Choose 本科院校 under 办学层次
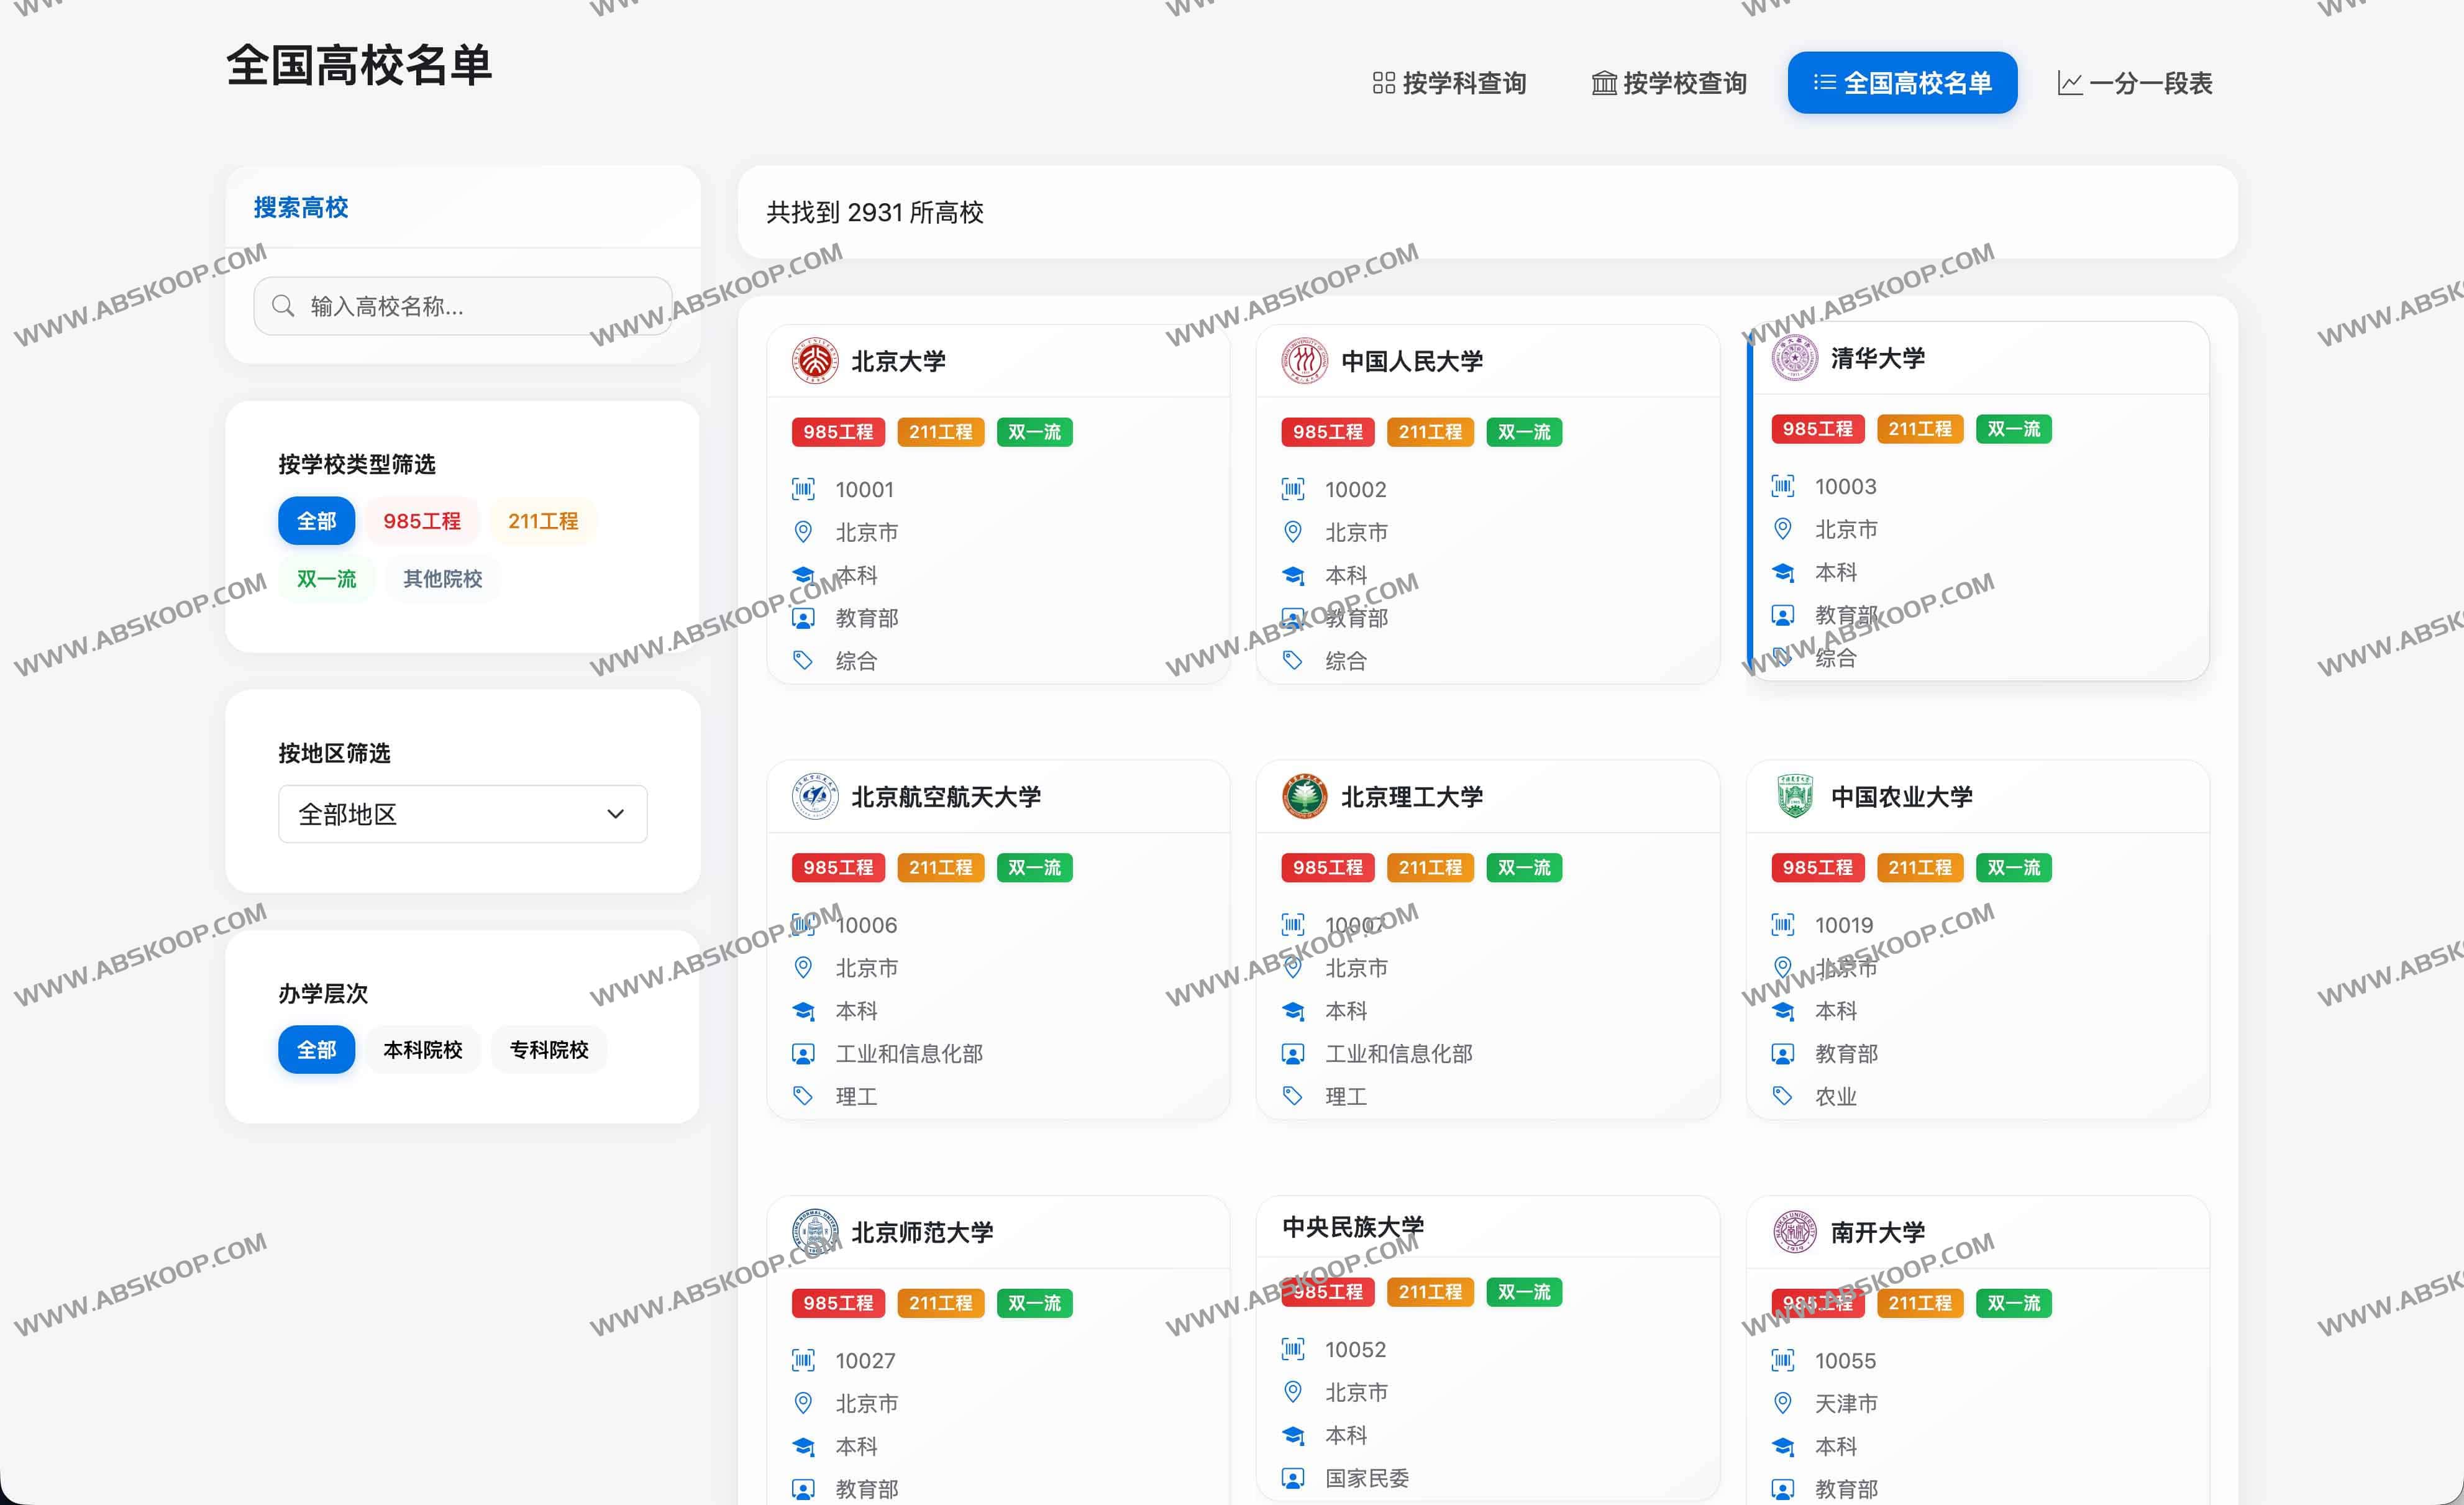Image resolution: width=2464 pixels, height=1505 pixels. coord(422,1050)
